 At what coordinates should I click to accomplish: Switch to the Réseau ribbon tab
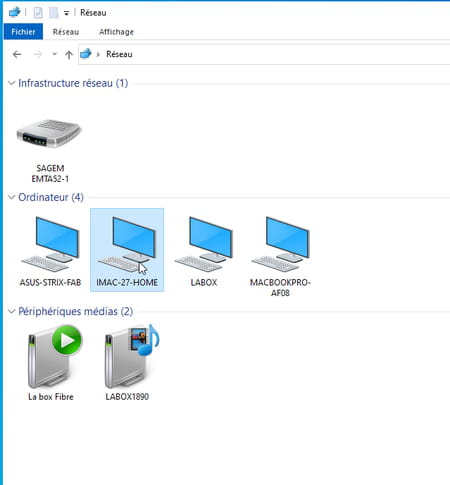pos(66,32)
